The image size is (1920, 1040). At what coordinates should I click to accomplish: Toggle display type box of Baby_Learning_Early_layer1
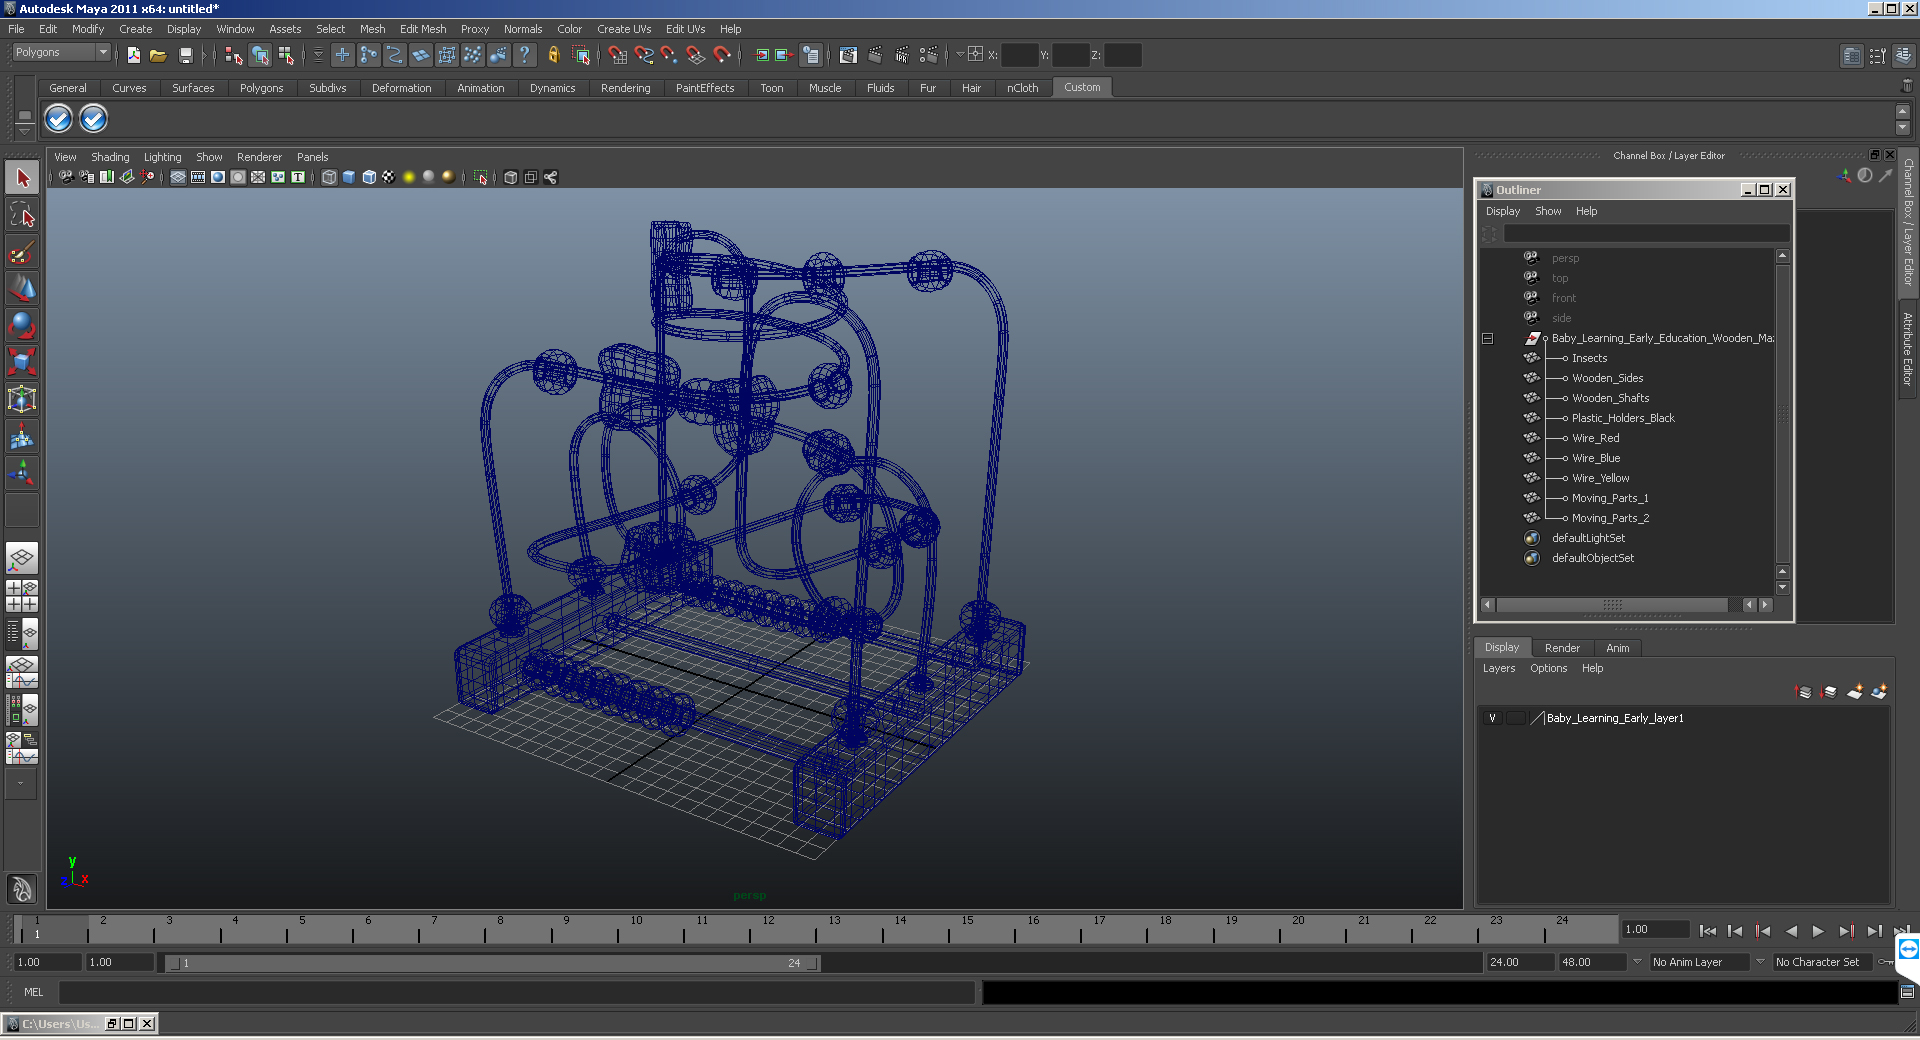tap(1516, 718)
